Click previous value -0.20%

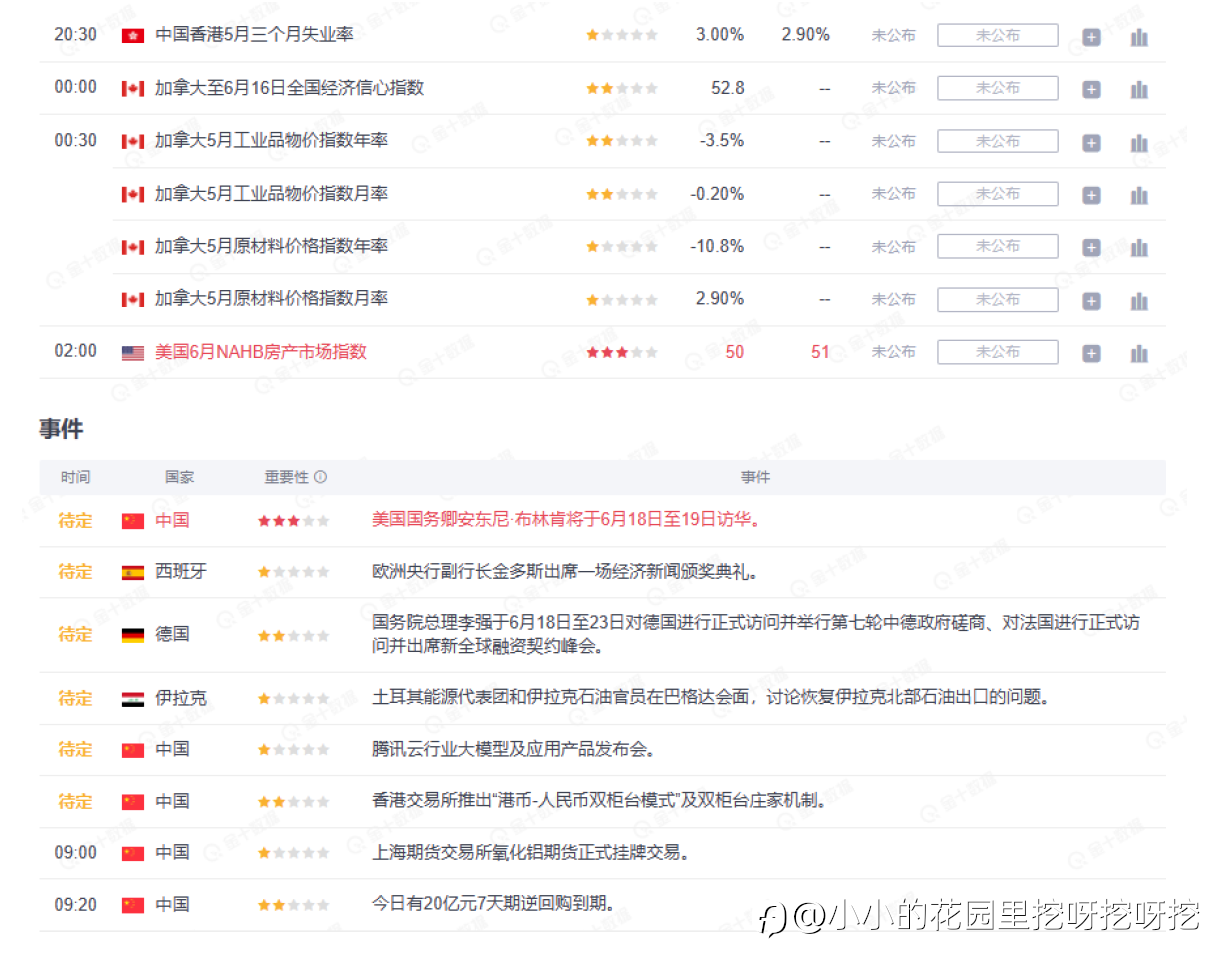(x=717, y=193)
